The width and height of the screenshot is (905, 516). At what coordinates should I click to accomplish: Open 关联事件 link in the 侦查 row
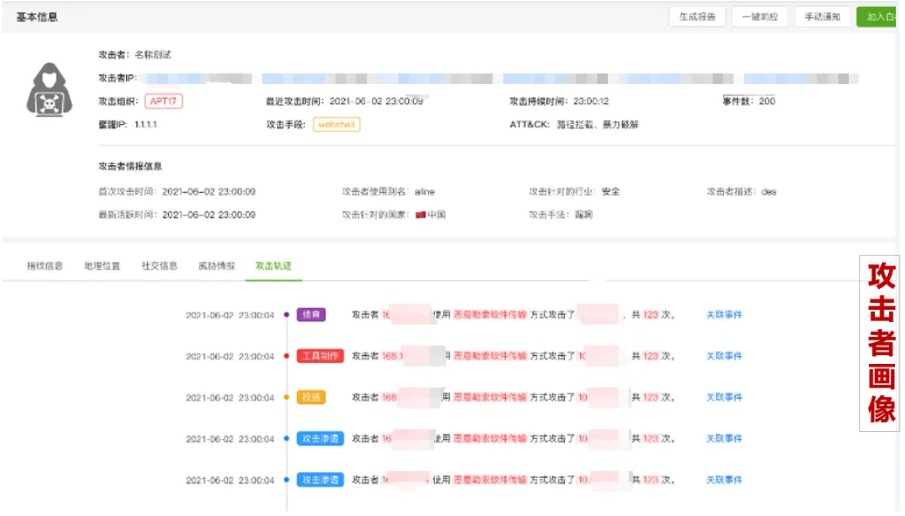click(x=725, y=315)
